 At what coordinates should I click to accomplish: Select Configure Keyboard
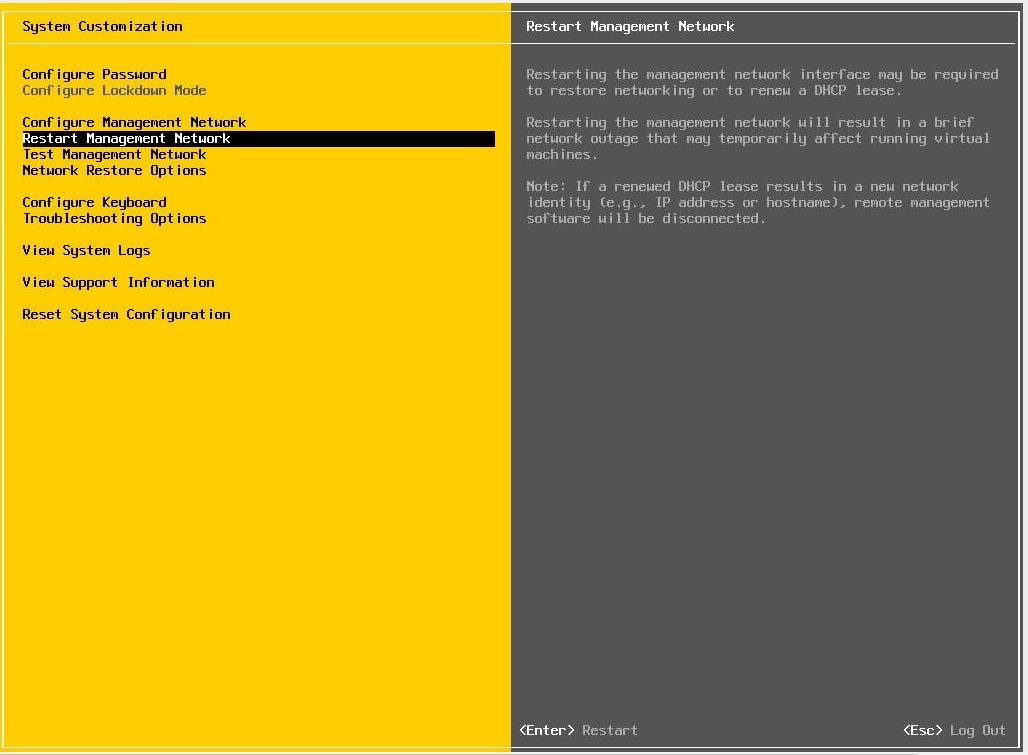pyautogui.click(x=94, y=202)
